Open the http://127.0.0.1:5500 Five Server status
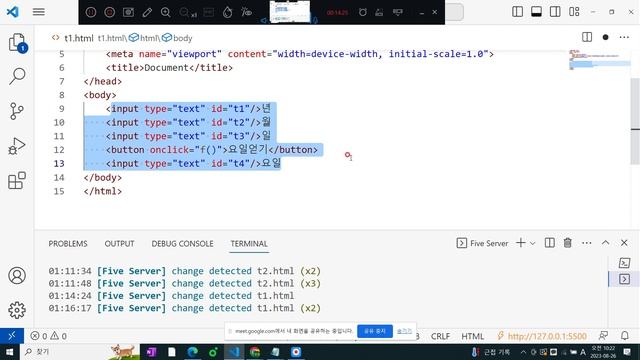Screen dimensions: 640x360 pos(542,336)
